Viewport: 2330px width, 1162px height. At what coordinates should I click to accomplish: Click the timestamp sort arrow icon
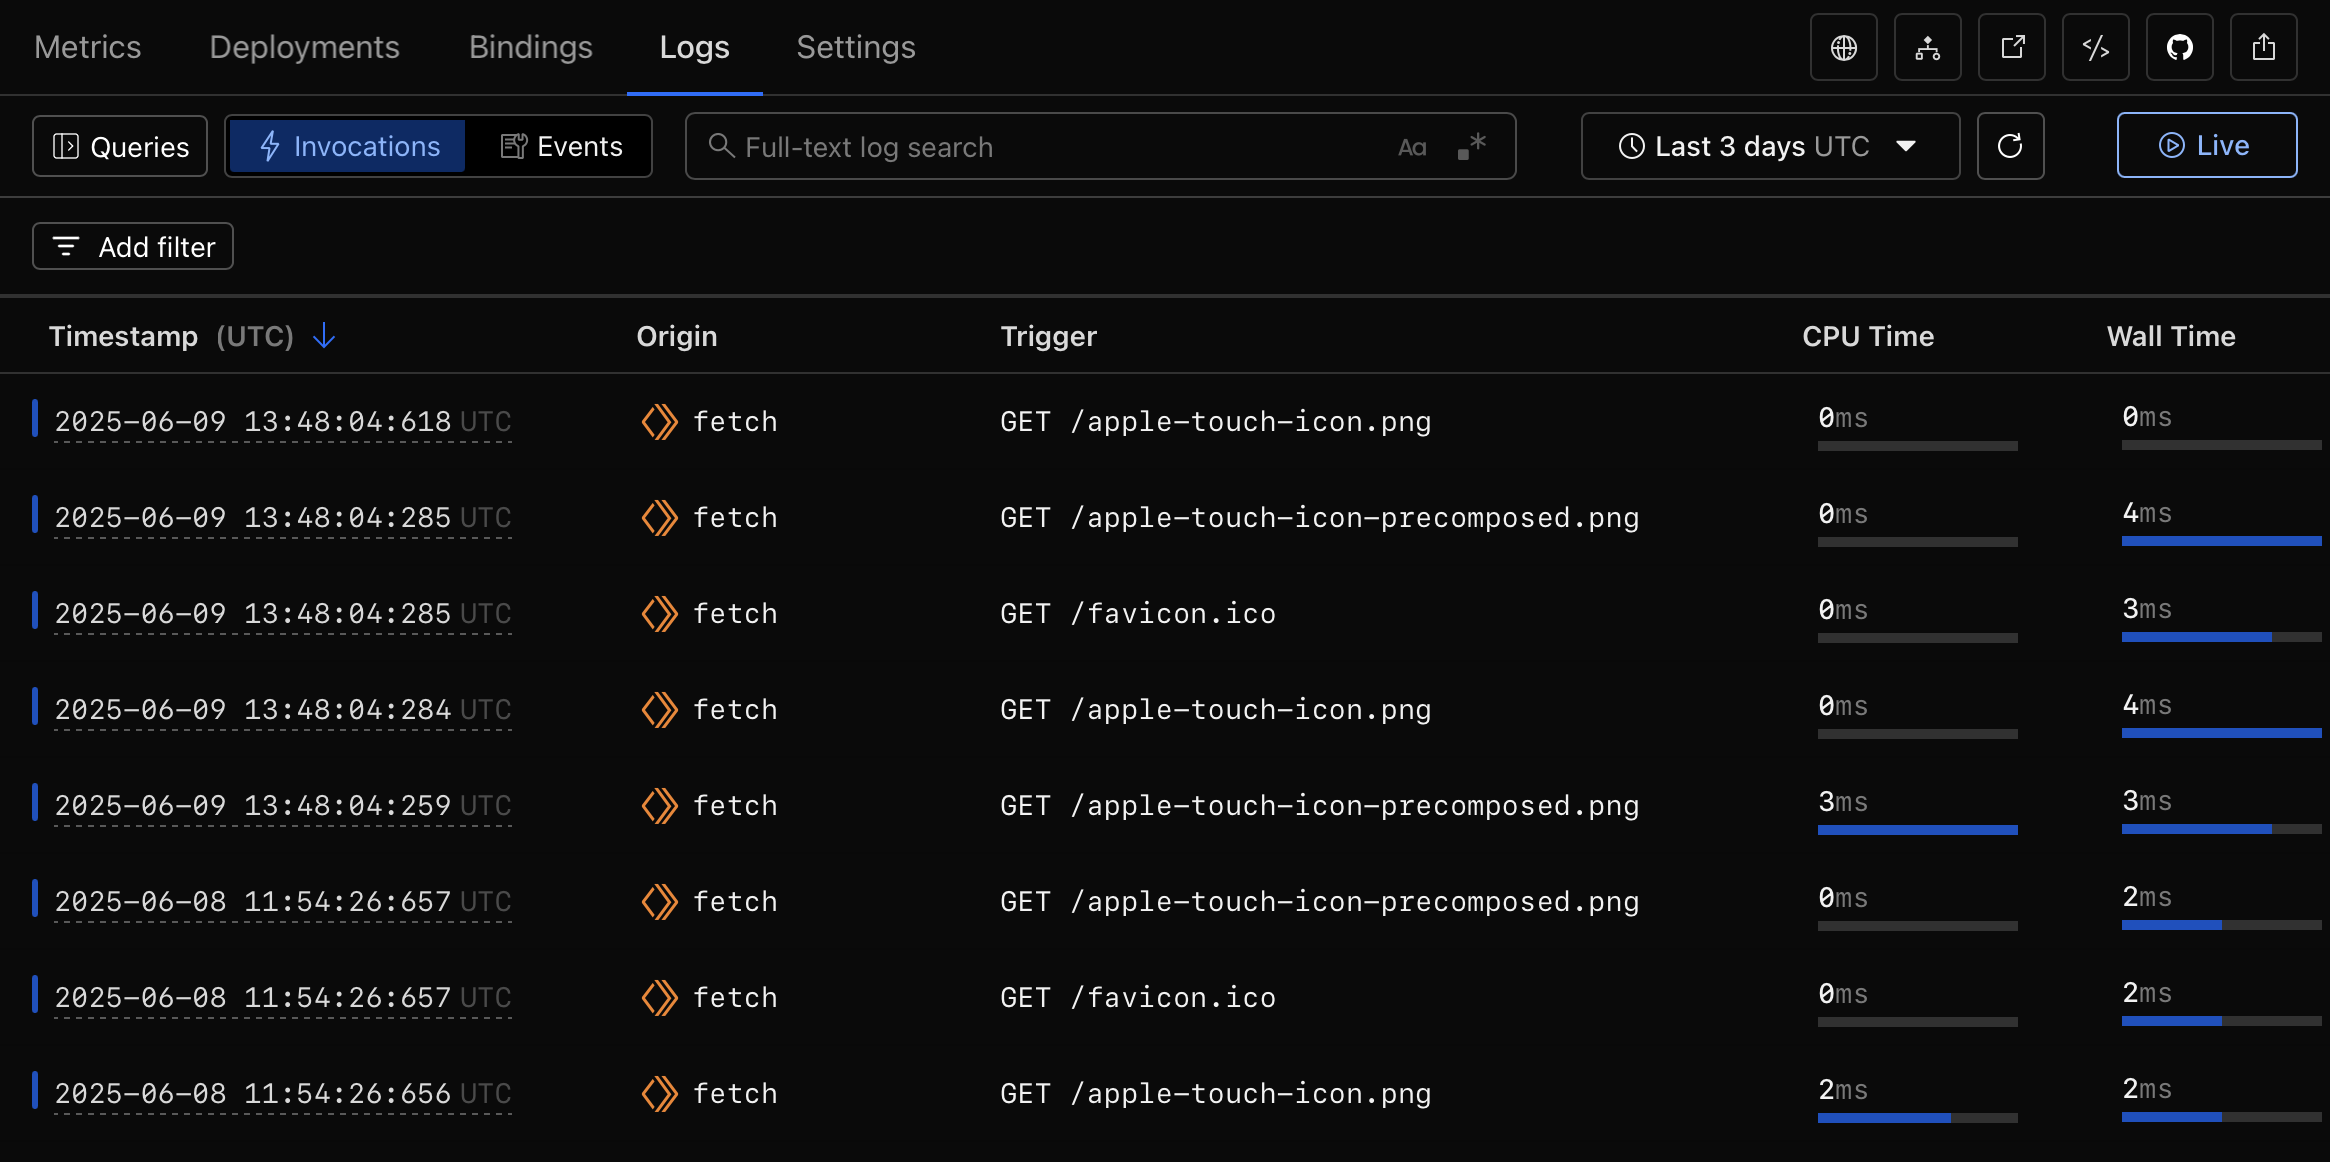coord(324,336)
